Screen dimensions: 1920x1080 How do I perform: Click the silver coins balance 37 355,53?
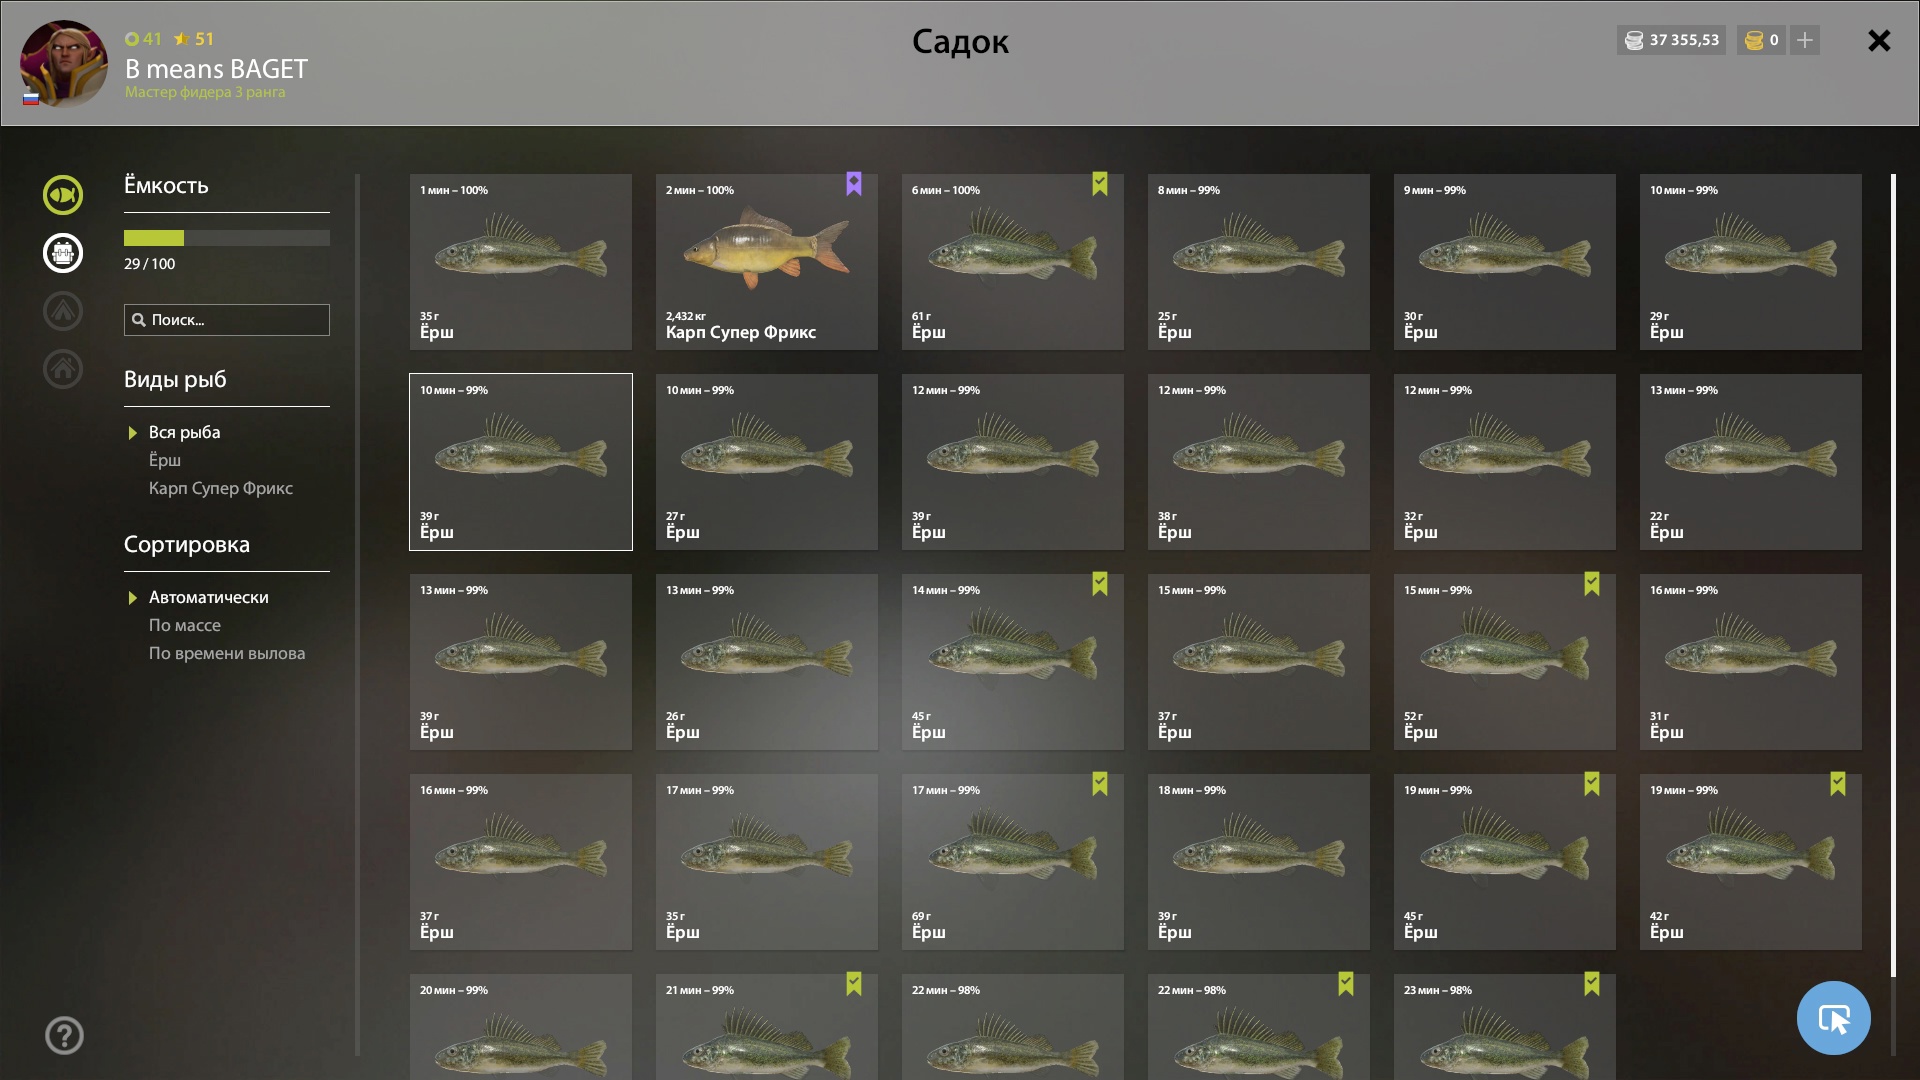click(x=1672, y=40)
